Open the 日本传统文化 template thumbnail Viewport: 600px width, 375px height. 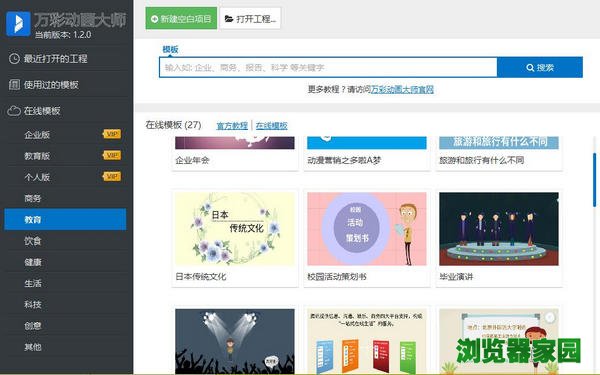pos(235,229)
